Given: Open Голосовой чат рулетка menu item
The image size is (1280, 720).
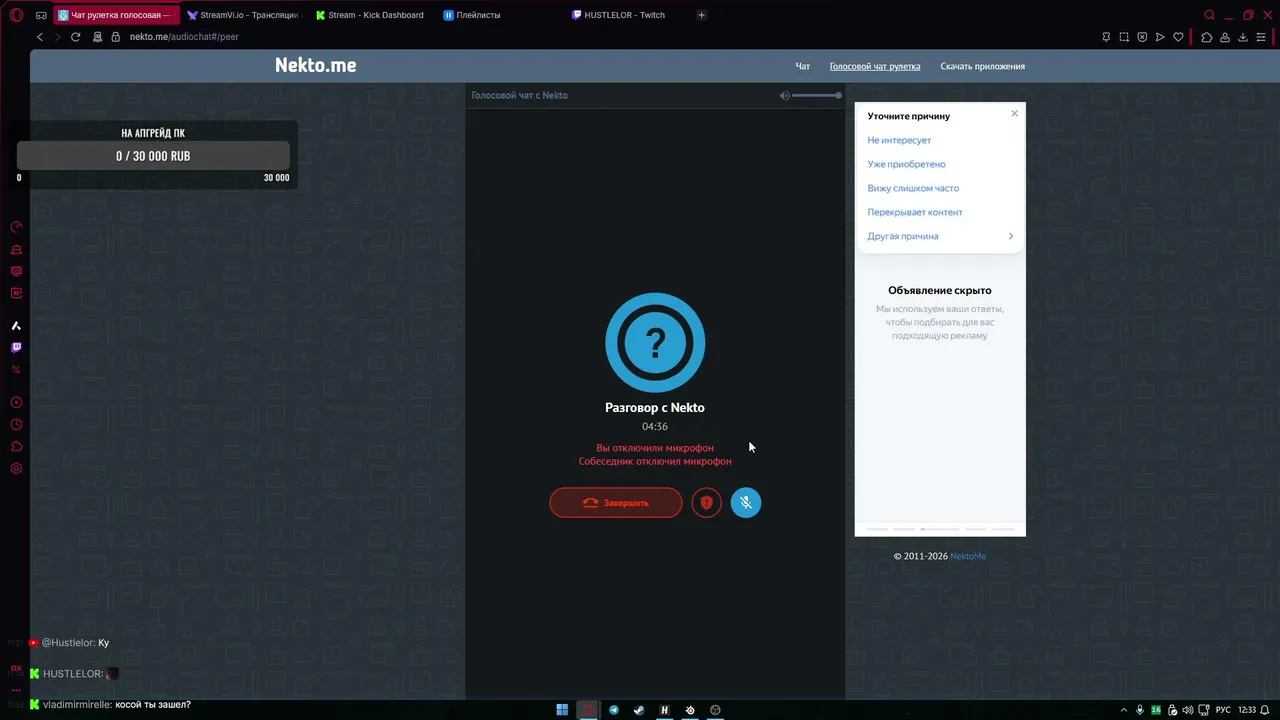Looking at the screenshot, I should click(x=875, y=67).
